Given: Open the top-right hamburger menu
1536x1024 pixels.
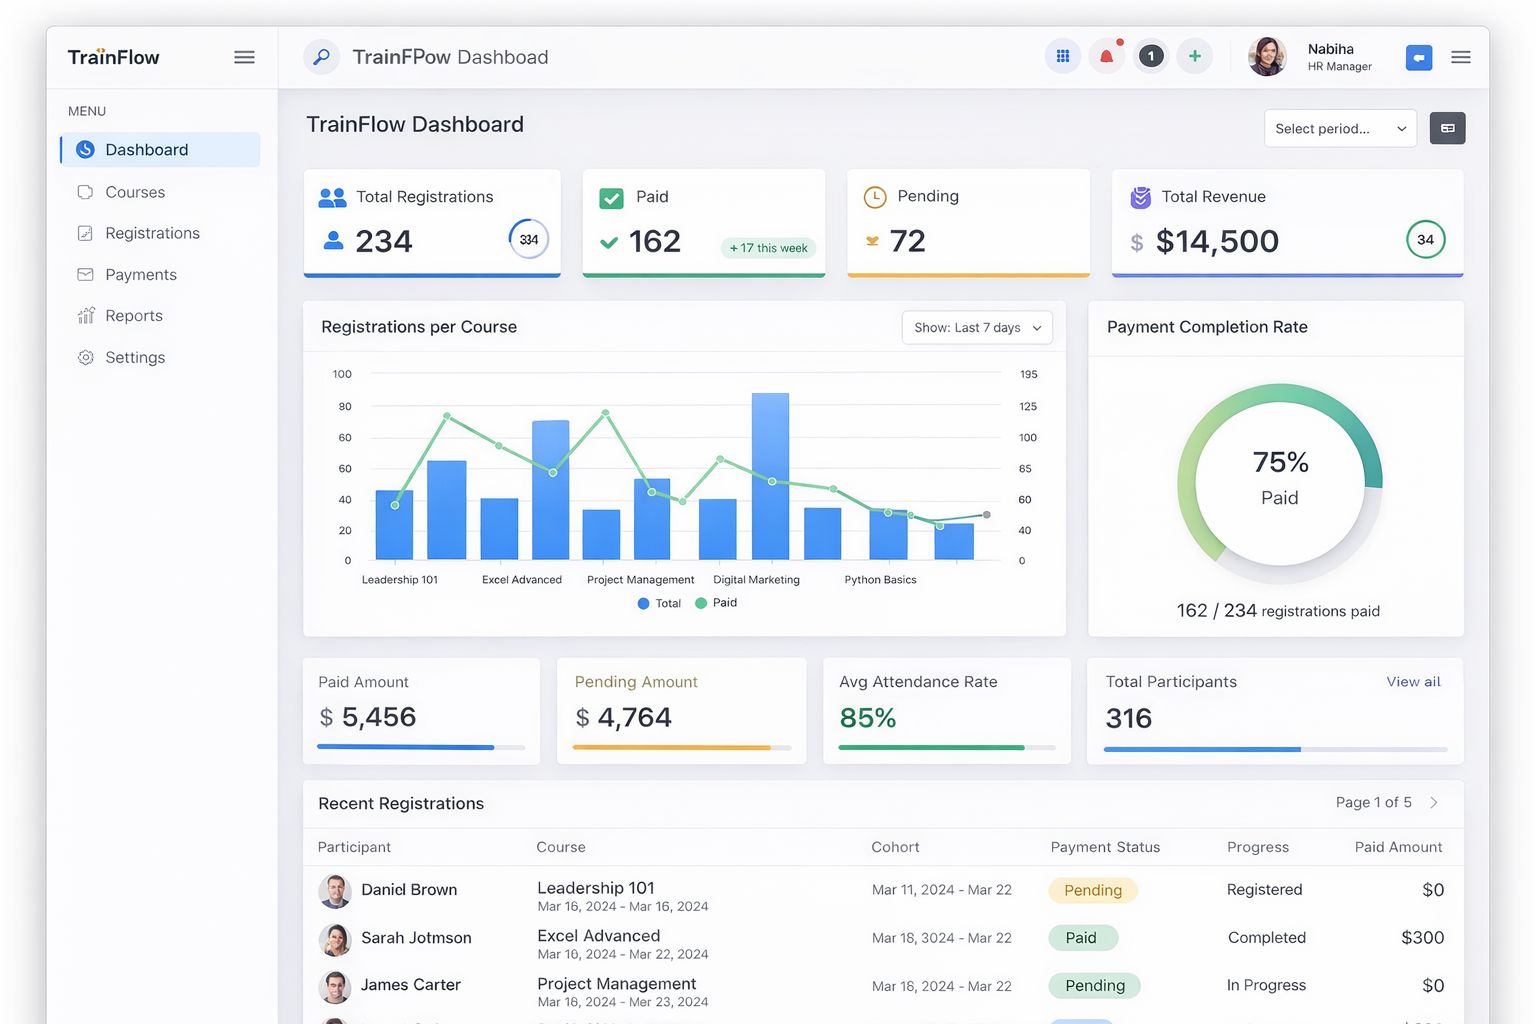Looking at the screenshot, I should pos(1460,58).
